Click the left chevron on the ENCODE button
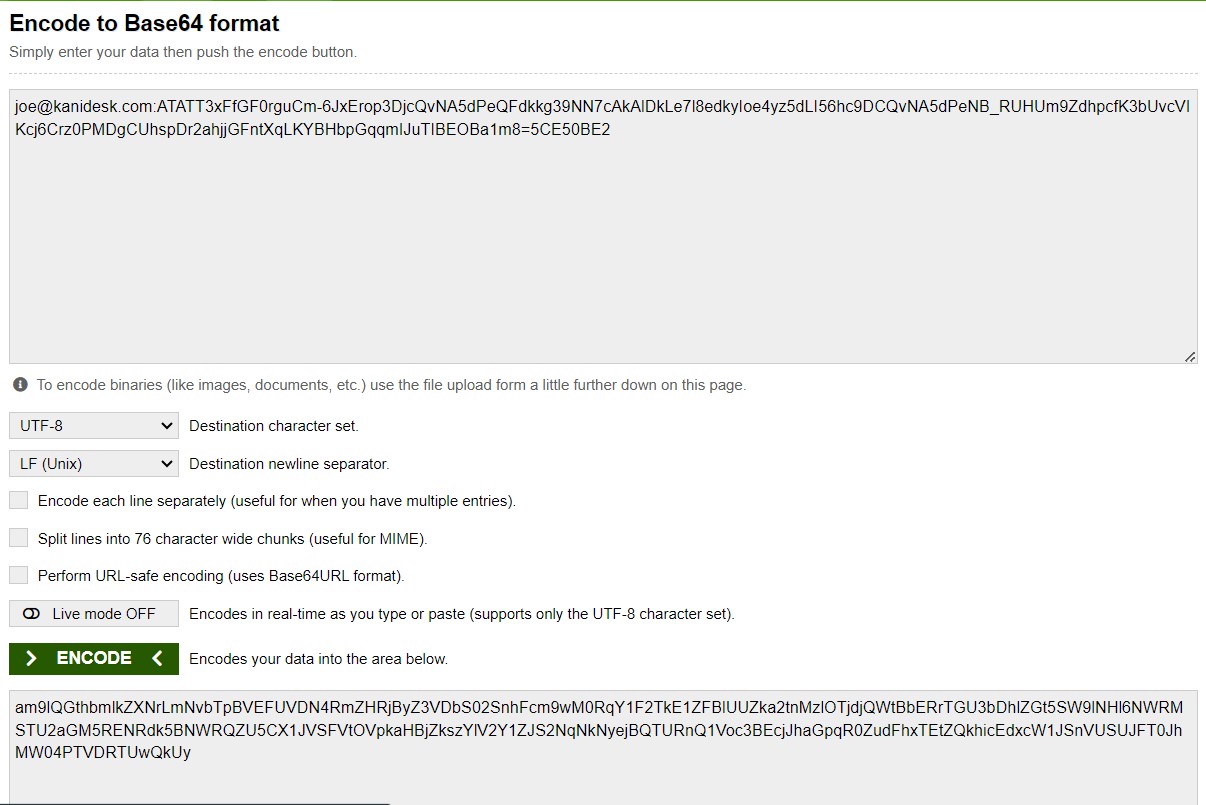 coord(157,658)
